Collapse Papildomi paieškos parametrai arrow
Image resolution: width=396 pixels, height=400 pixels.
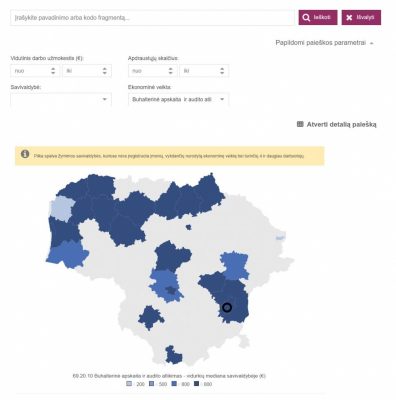point(372,43)
